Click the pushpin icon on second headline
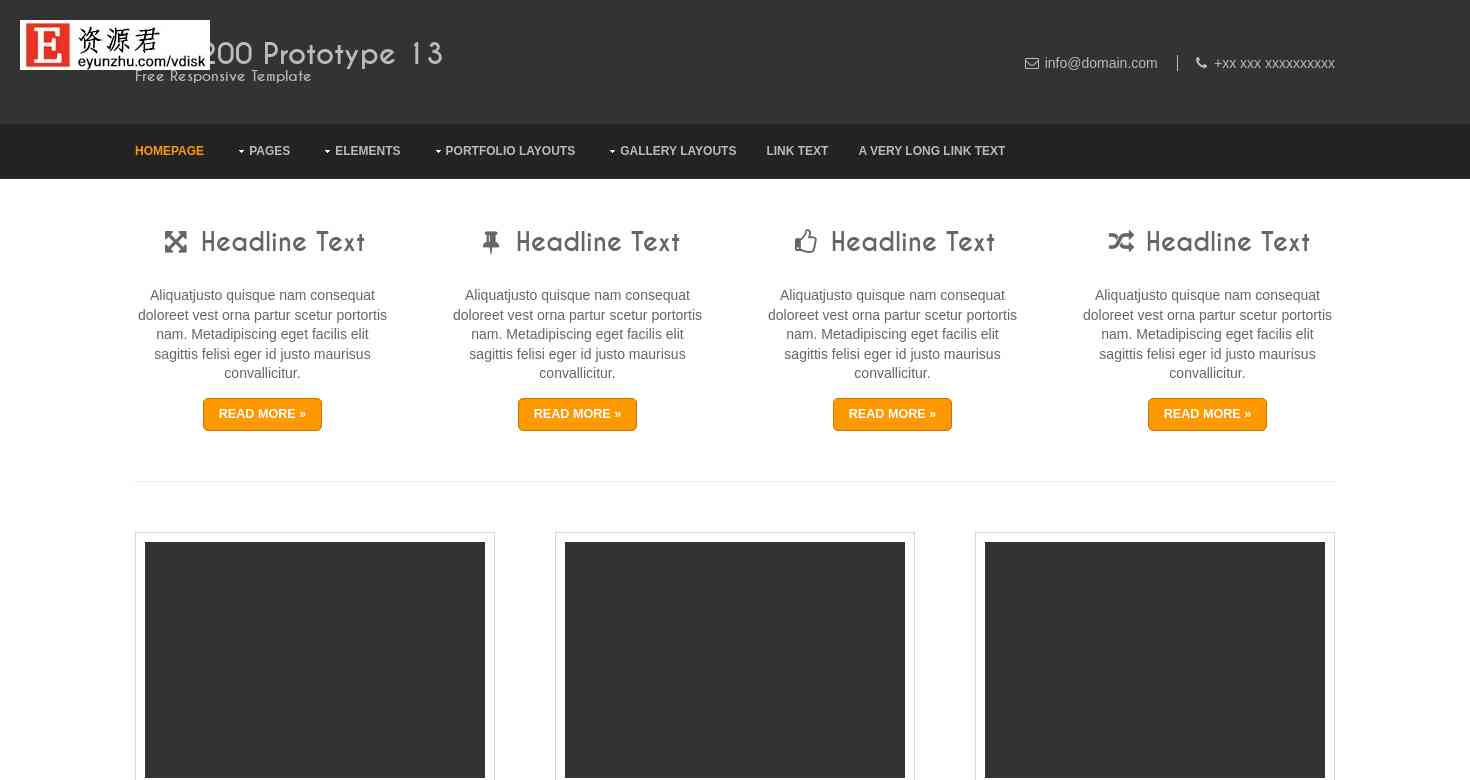The image size is (1470, 780). click(x=491, y=242)
